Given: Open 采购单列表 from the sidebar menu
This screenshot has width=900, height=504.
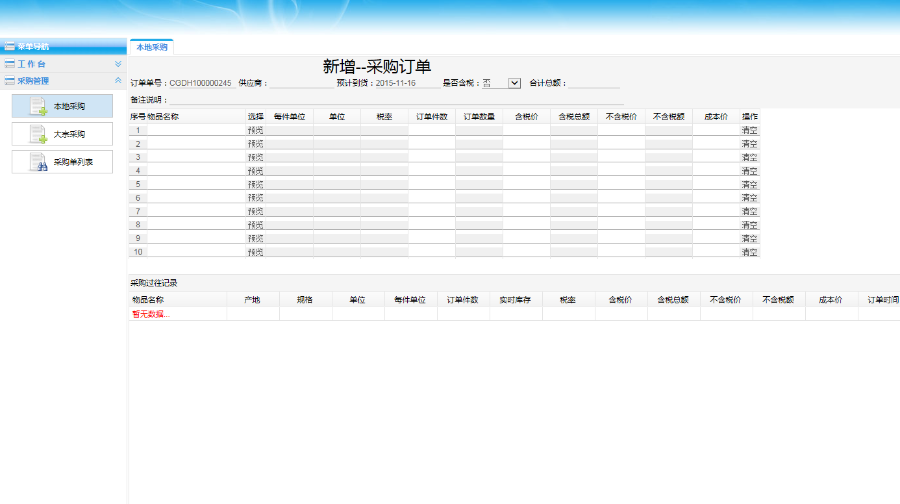Looking at the screenshot, I should click(x=72, y=162).
